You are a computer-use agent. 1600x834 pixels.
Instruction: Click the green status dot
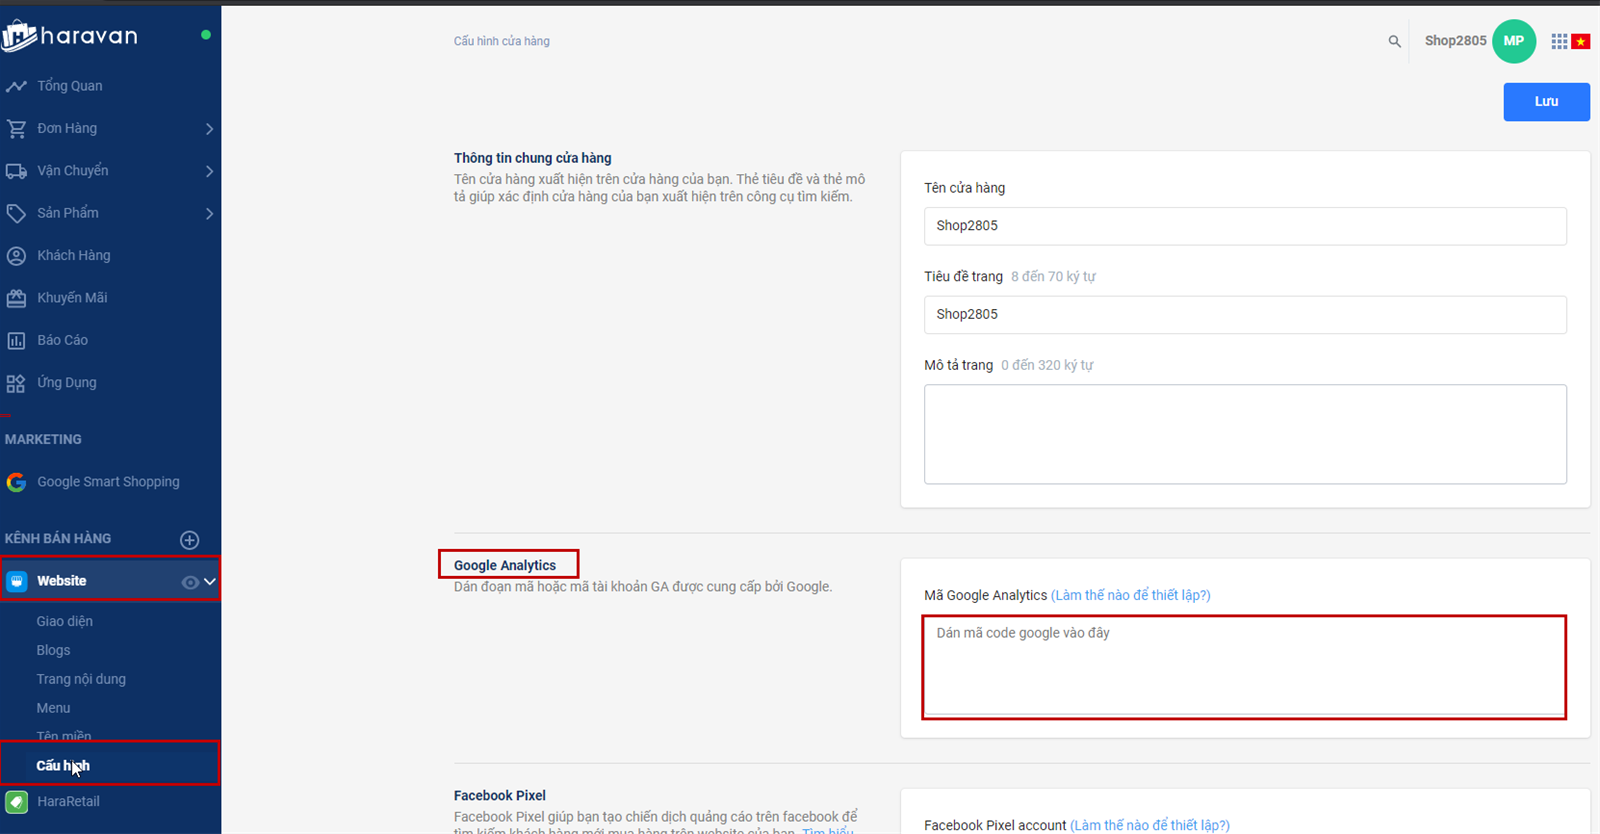pyautogui.click(x=206, y=35)
